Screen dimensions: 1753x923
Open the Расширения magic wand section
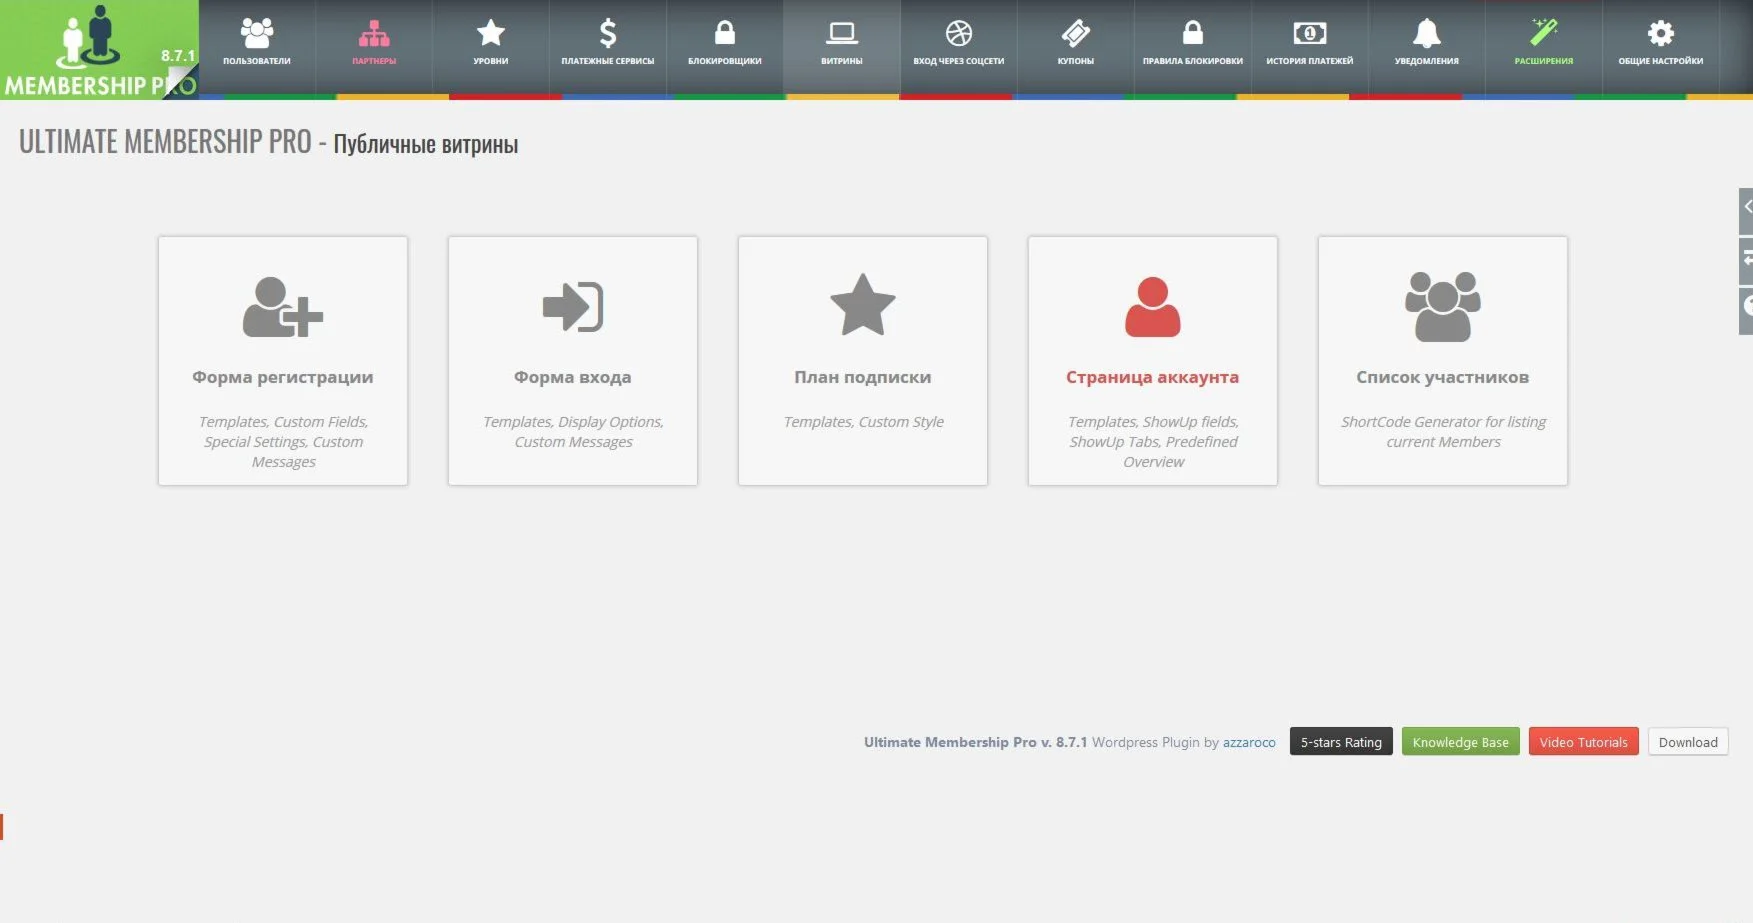tap(1544, 46)
